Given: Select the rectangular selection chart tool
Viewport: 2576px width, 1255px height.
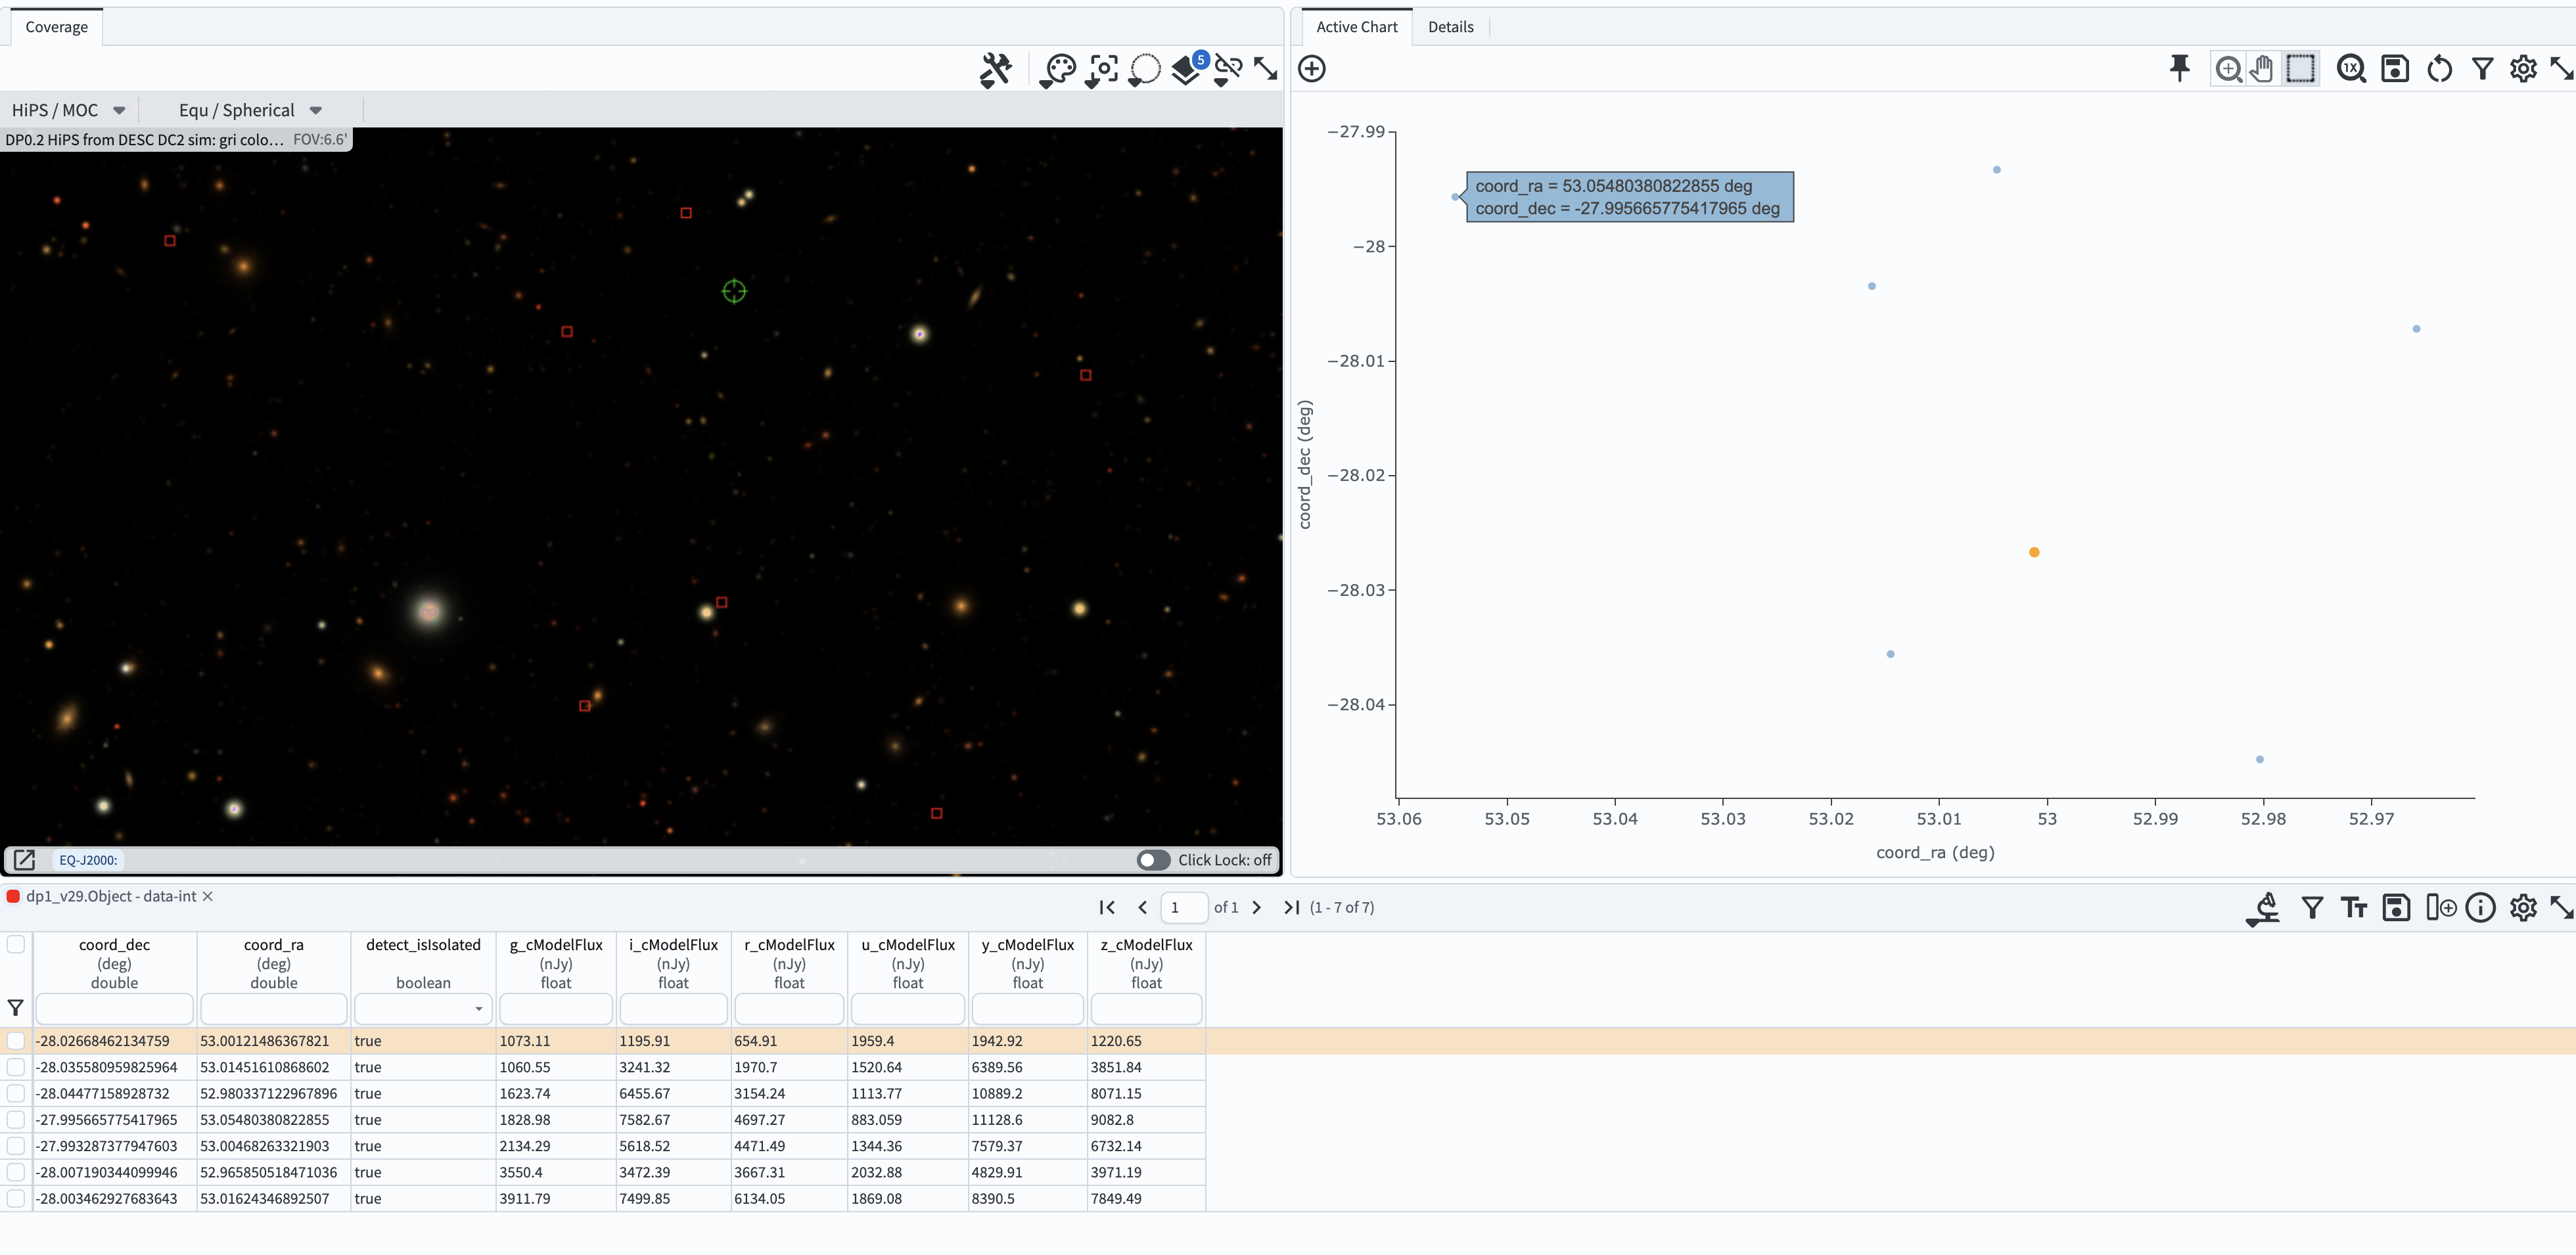Looking at the screenshot, I should tap(2300, 68).
